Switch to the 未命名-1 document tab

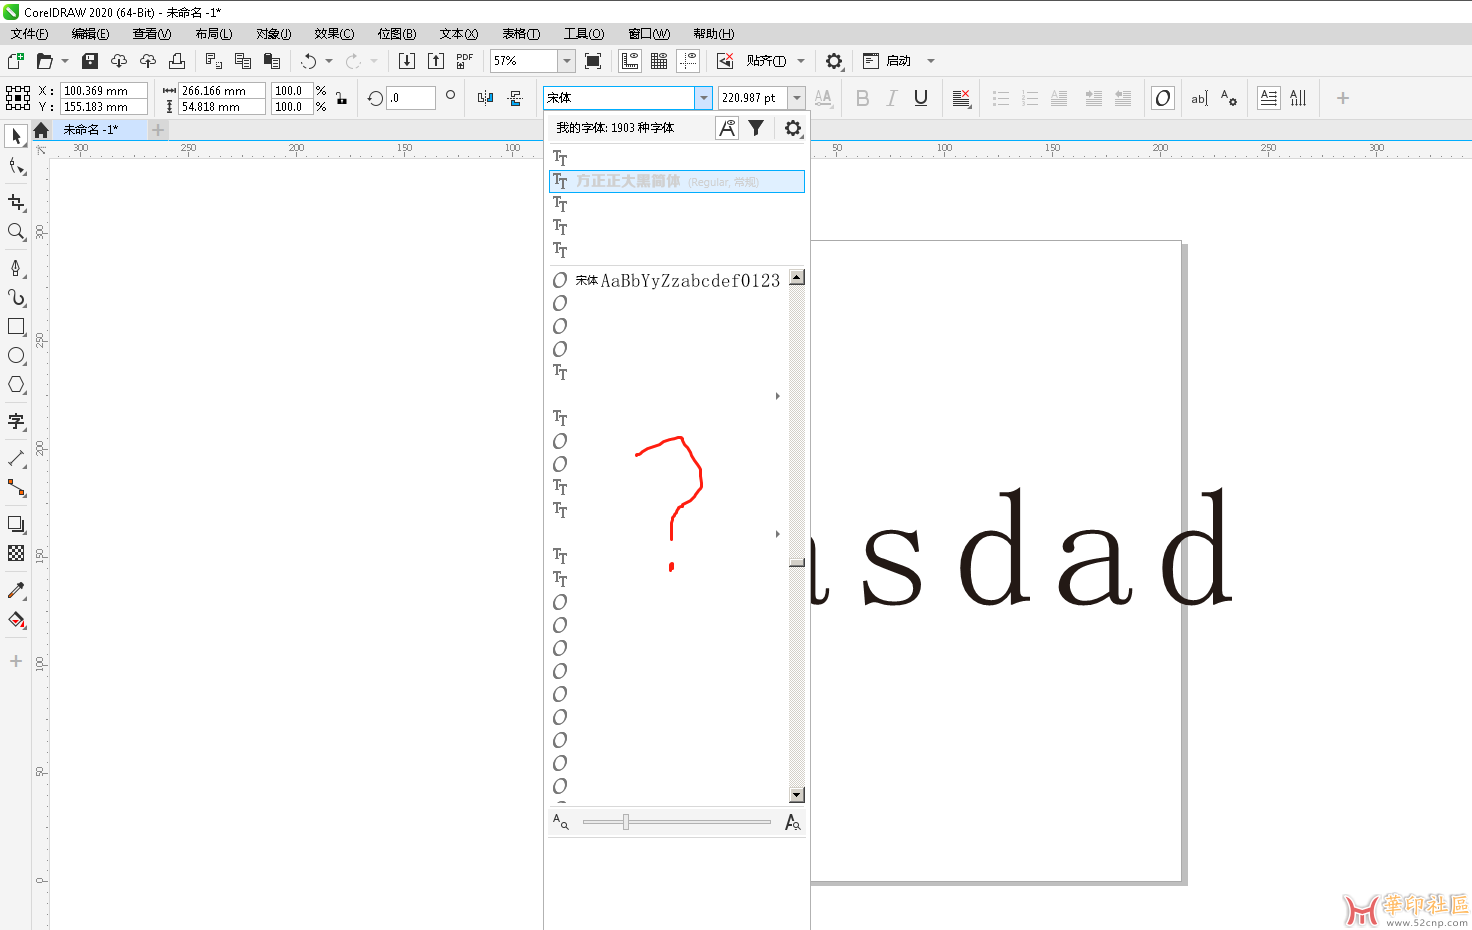pyautogui.click(x=91, y=130)
